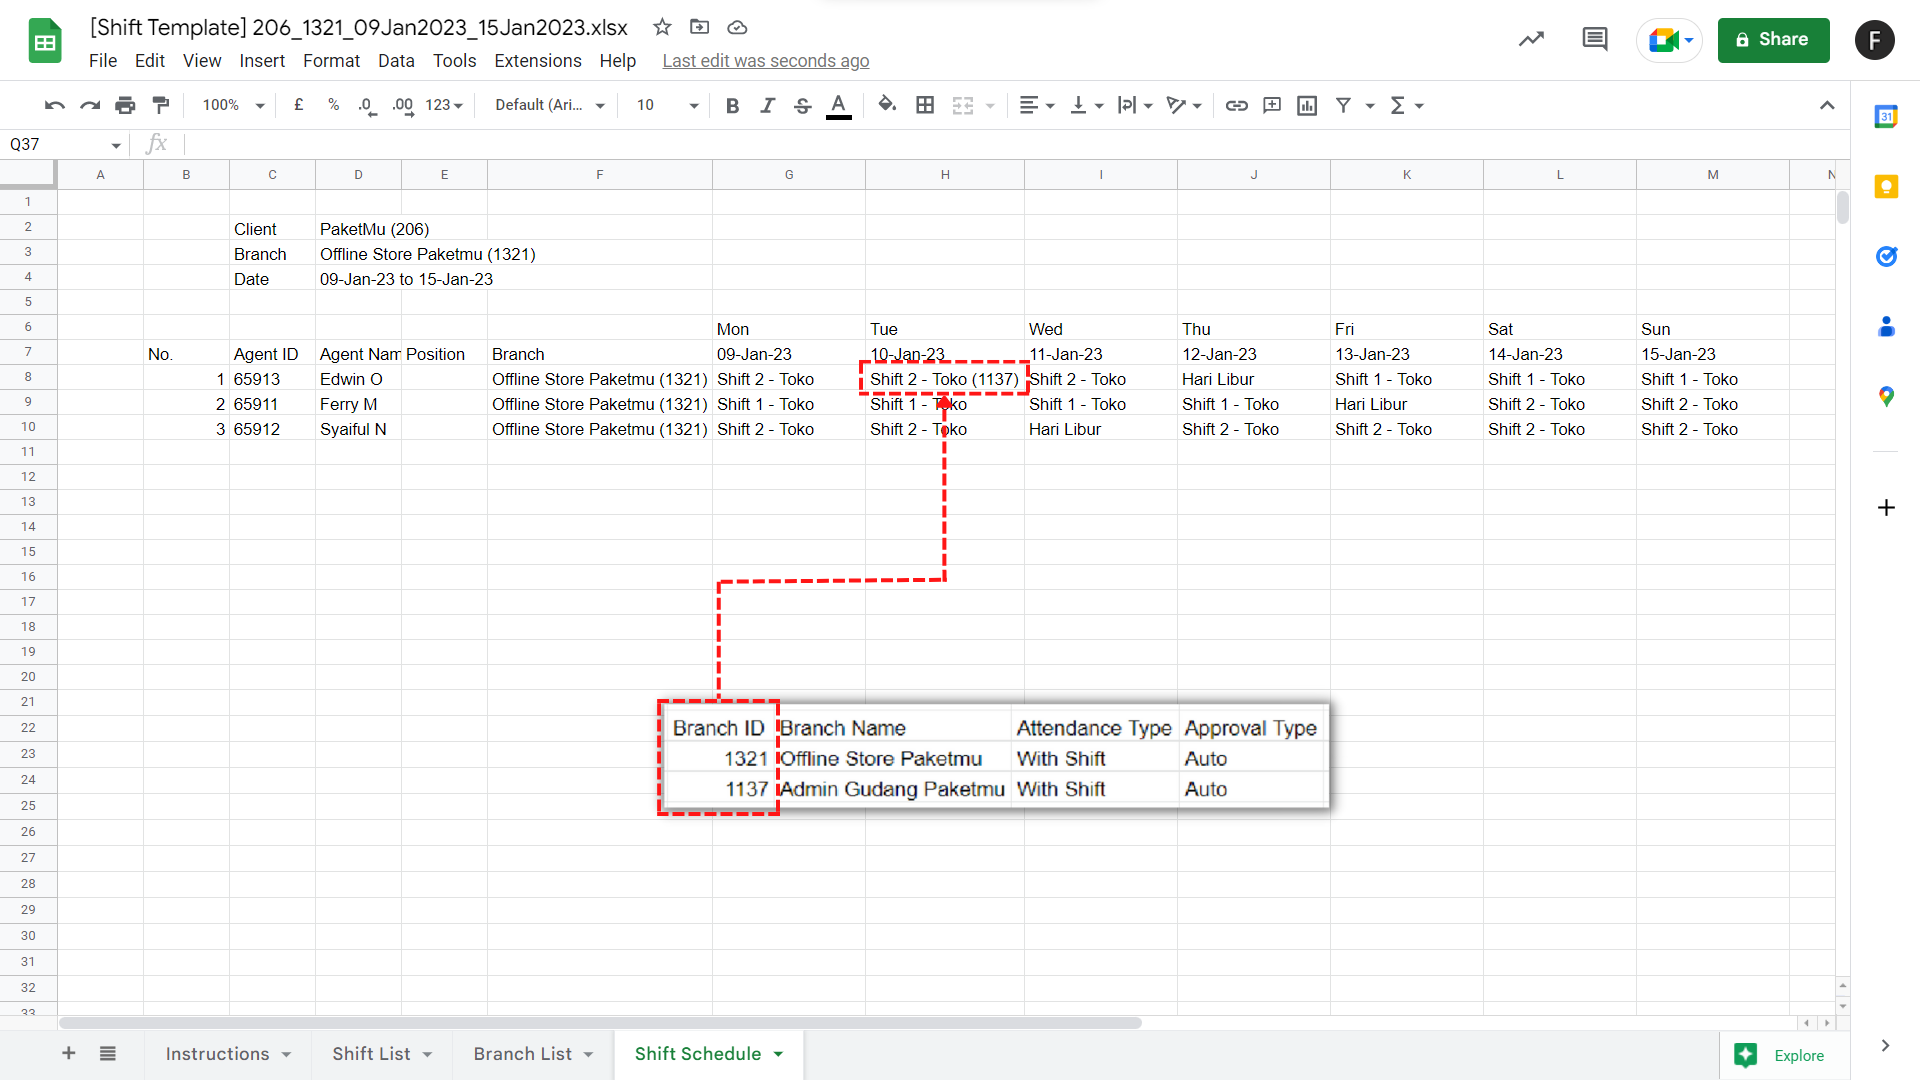Click the green Share button

coord(1774,40)
